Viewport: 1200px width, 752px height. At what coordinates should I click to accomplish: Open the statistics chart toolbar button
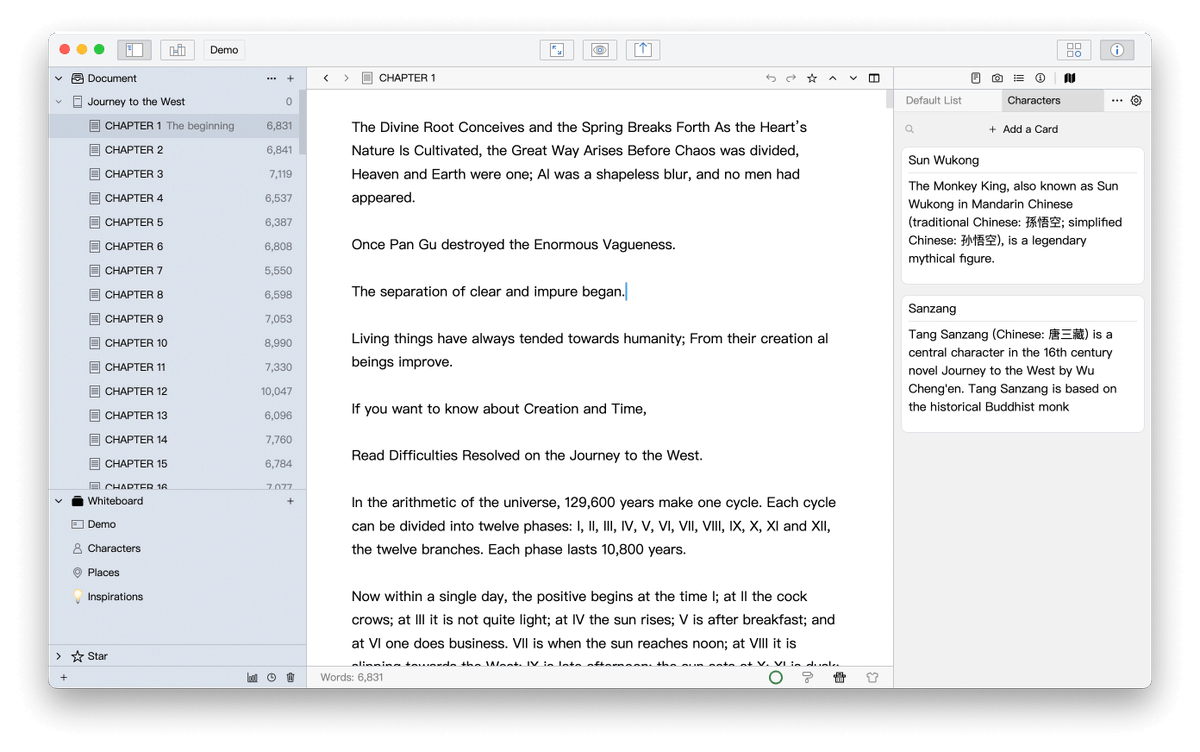(x=177, y=50)
